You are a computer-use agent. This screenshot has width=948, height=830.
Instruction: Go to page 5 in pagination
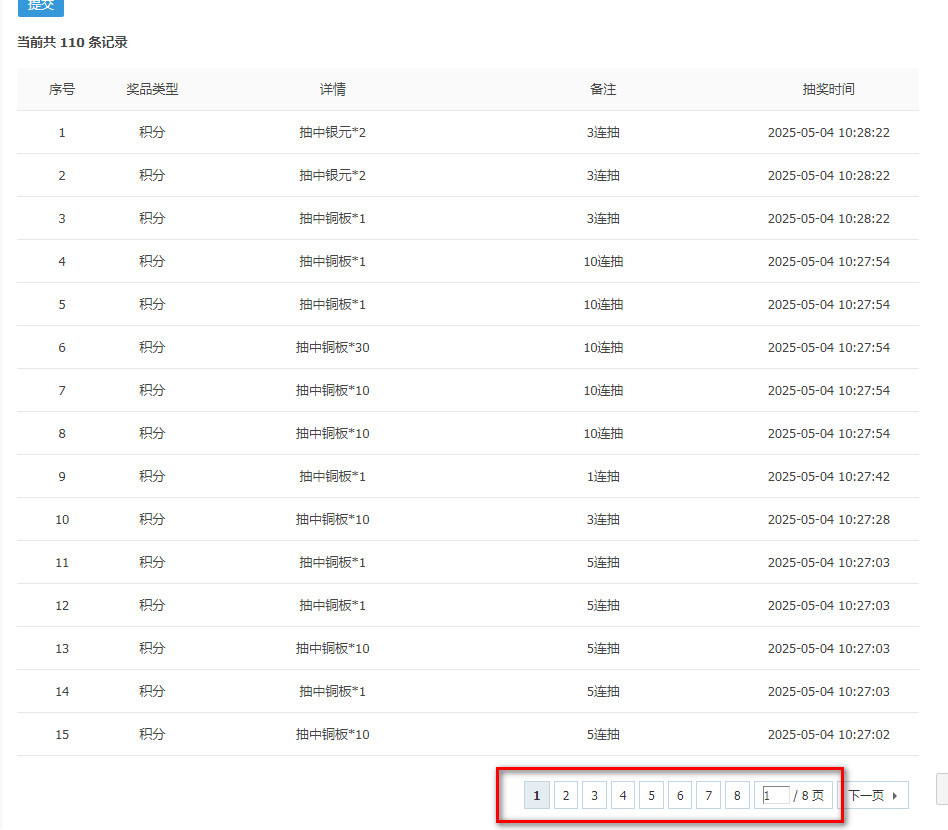(651, 795)
